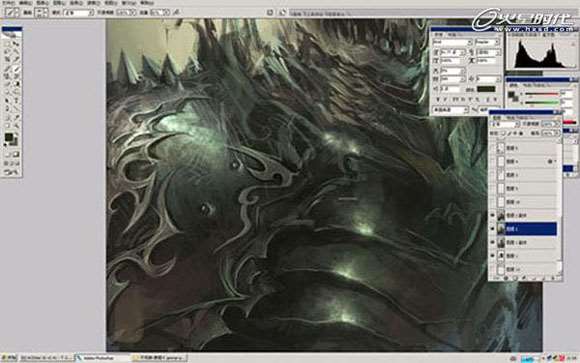580x363 pixels.
Task: Click the text color swatch in Character panel
Action: (x=486, y=89)
